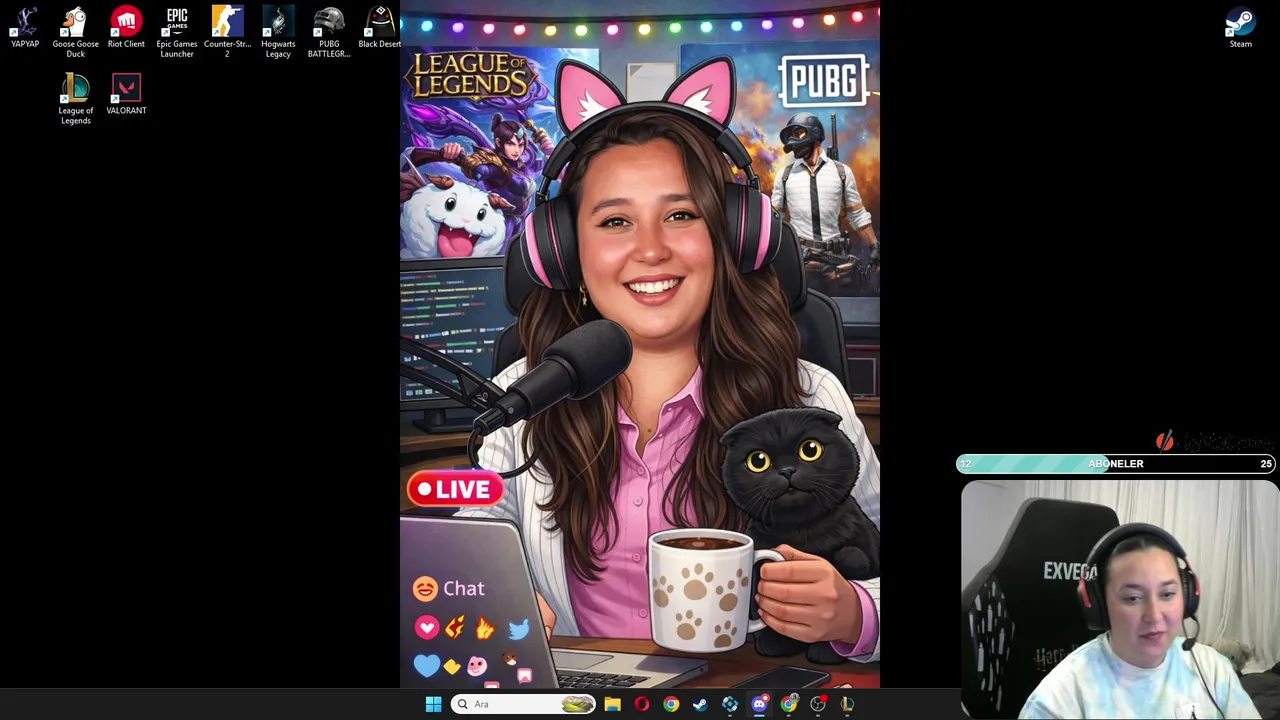
Task: Open the Goose Goose Duck shortcut
Action: [76, 32]
